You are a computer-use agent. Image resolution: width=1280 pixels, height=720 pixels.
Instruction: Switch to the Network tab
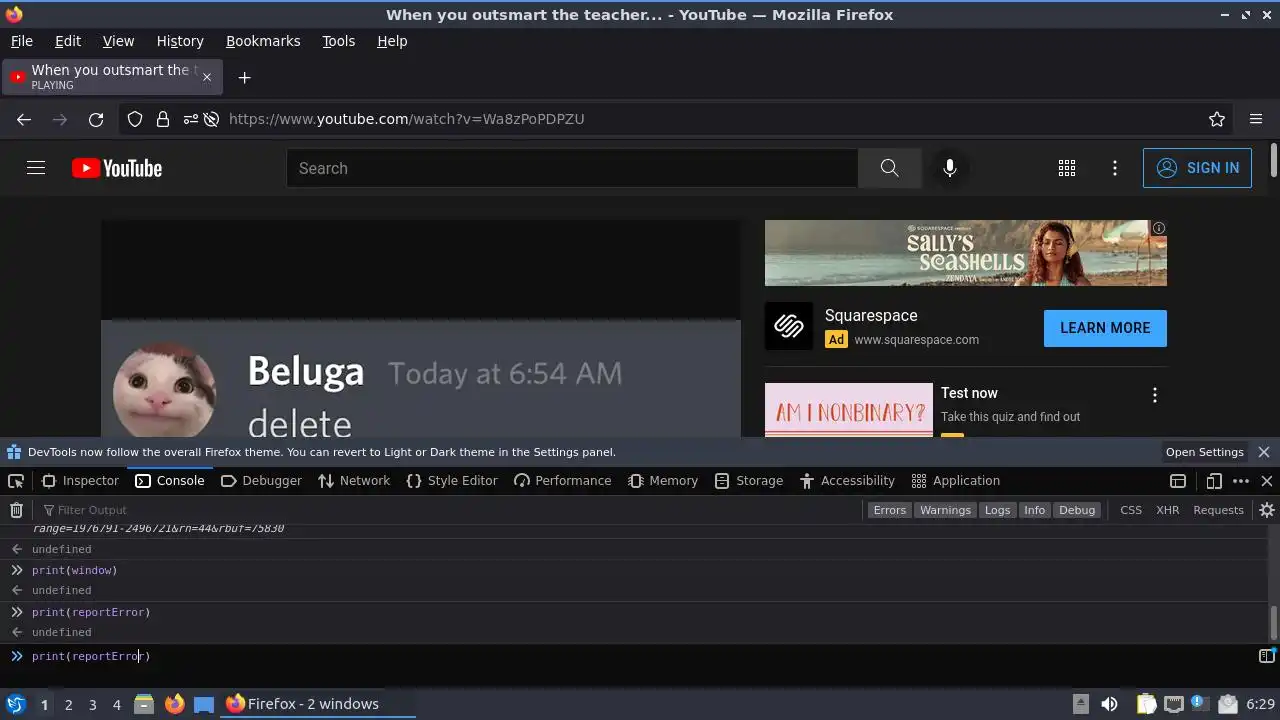[354, 481]
